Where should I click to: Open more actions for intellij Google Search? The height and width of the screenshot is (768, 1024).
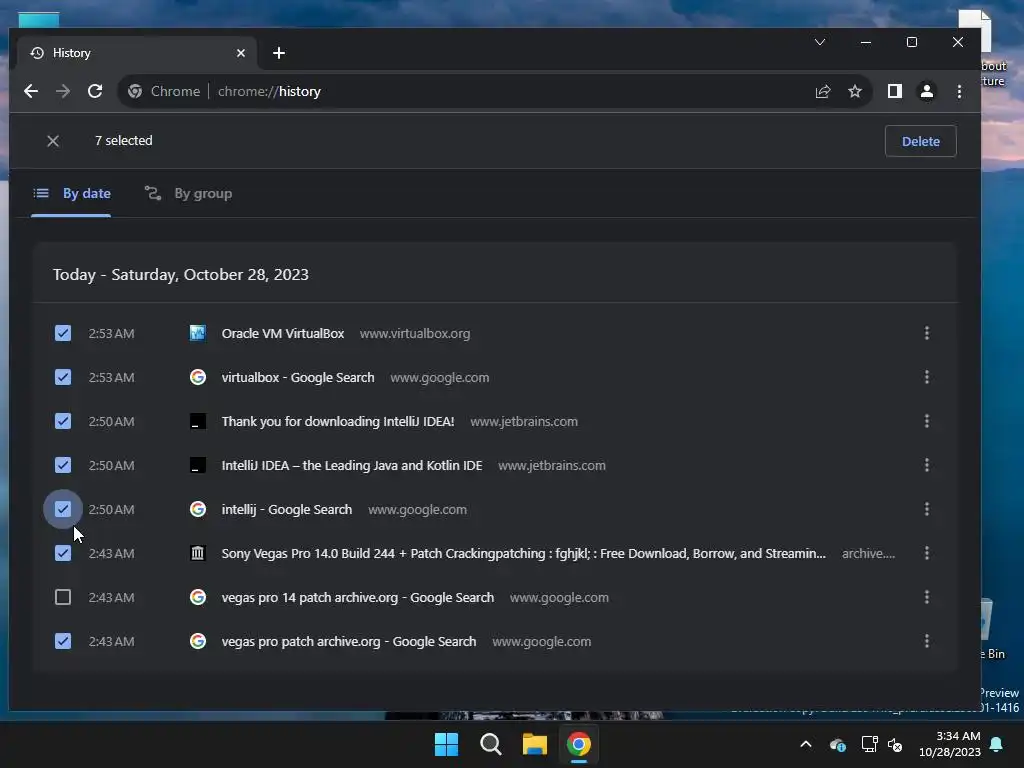927,509
